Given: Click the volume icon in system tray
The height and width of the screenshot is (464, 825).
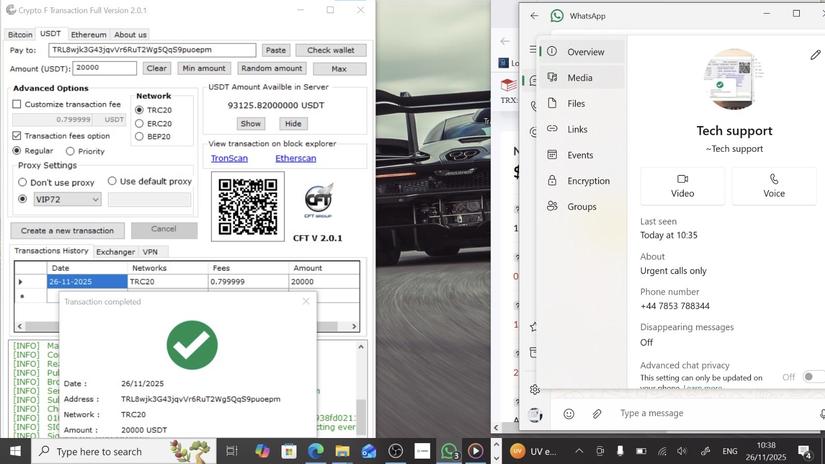Looking at the screenshot, I should pyautogui.click(x=682, y=451).
